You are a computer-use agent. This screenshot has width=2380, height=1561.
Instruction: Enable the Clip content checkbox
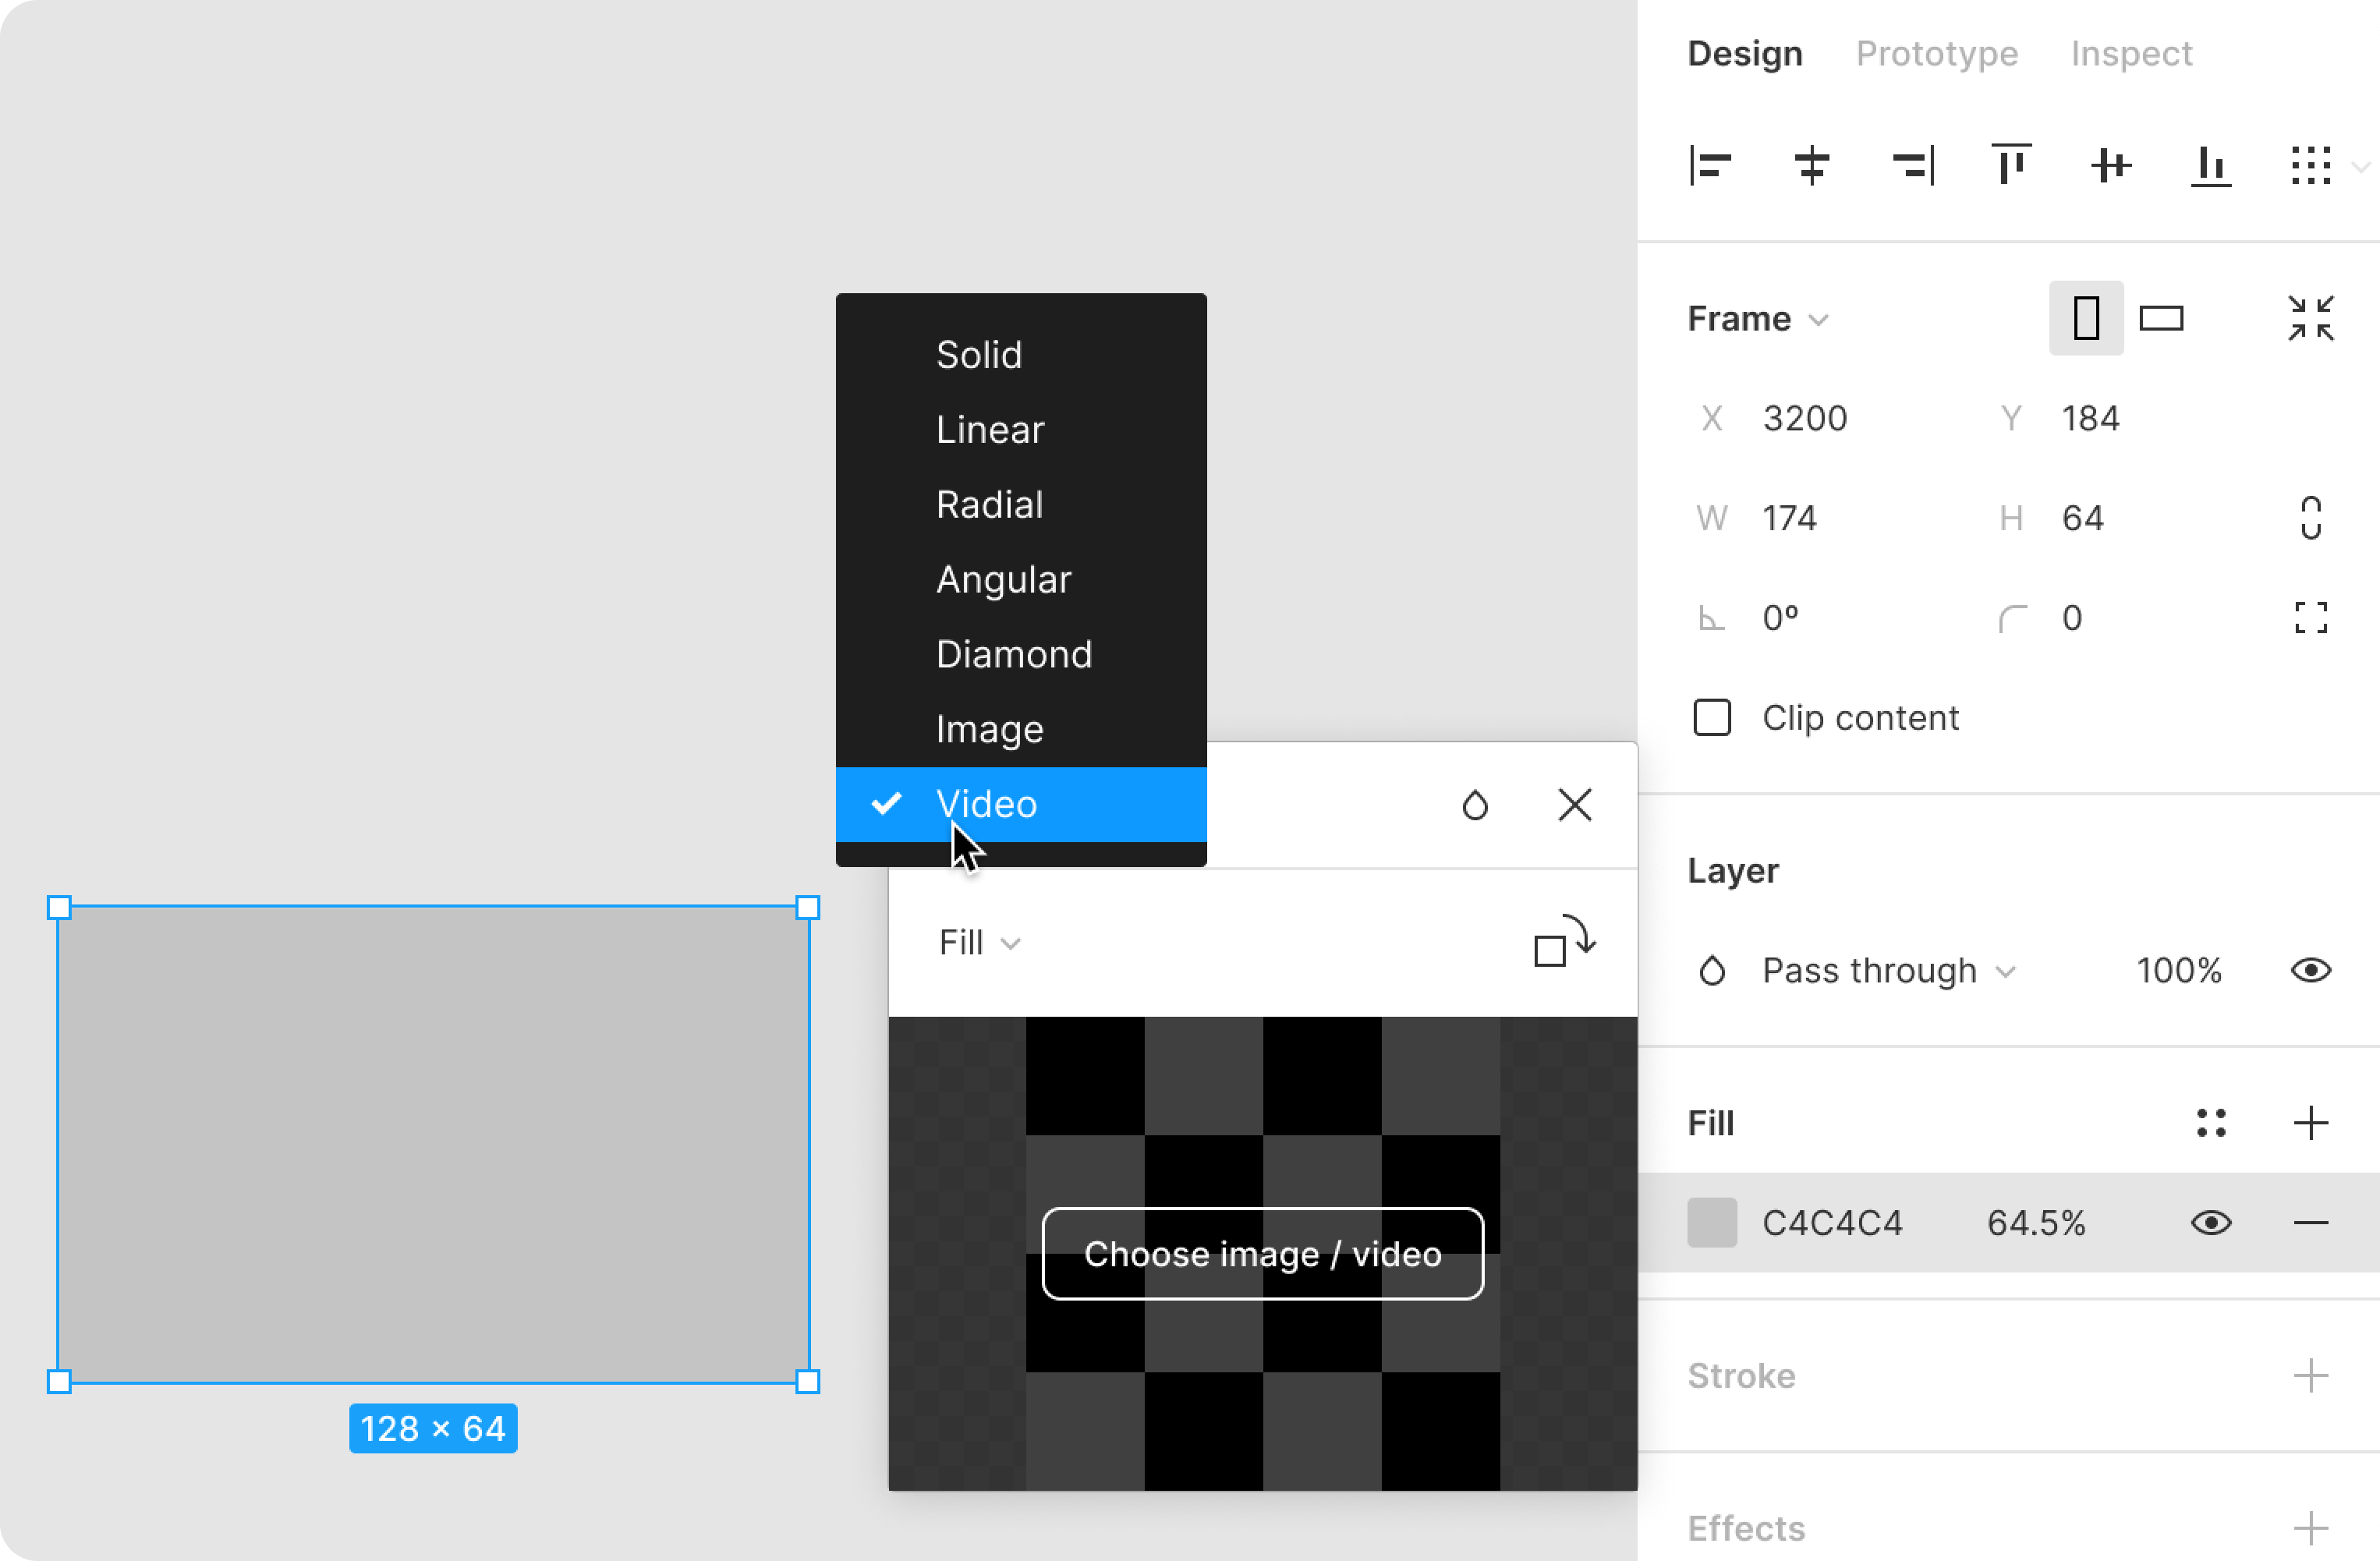(x=1712, y=718)
